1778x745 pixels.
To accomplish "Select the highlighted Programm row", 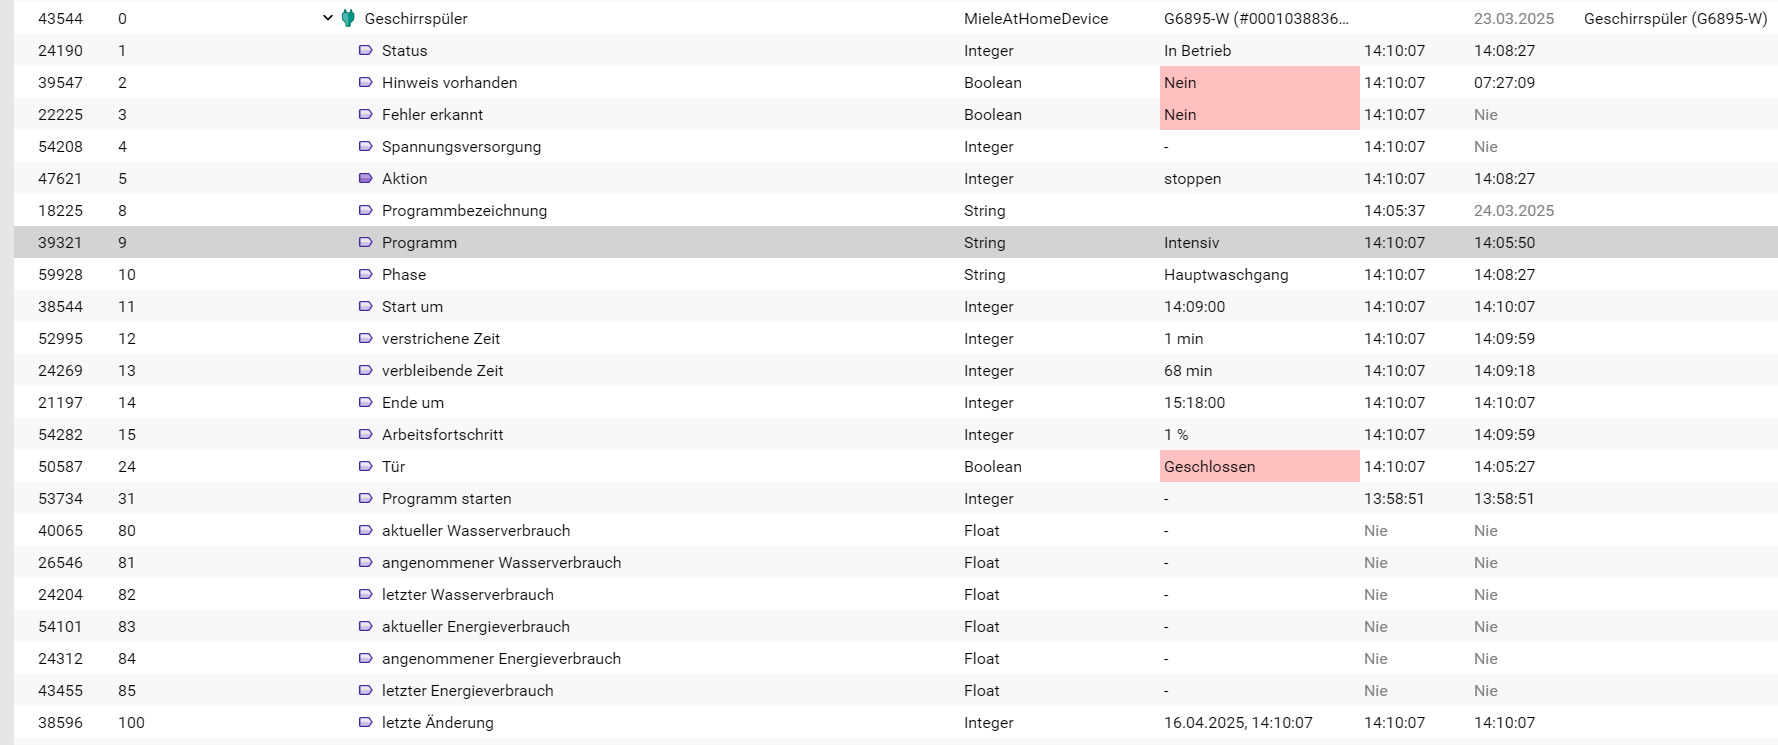I will point(896,242).
